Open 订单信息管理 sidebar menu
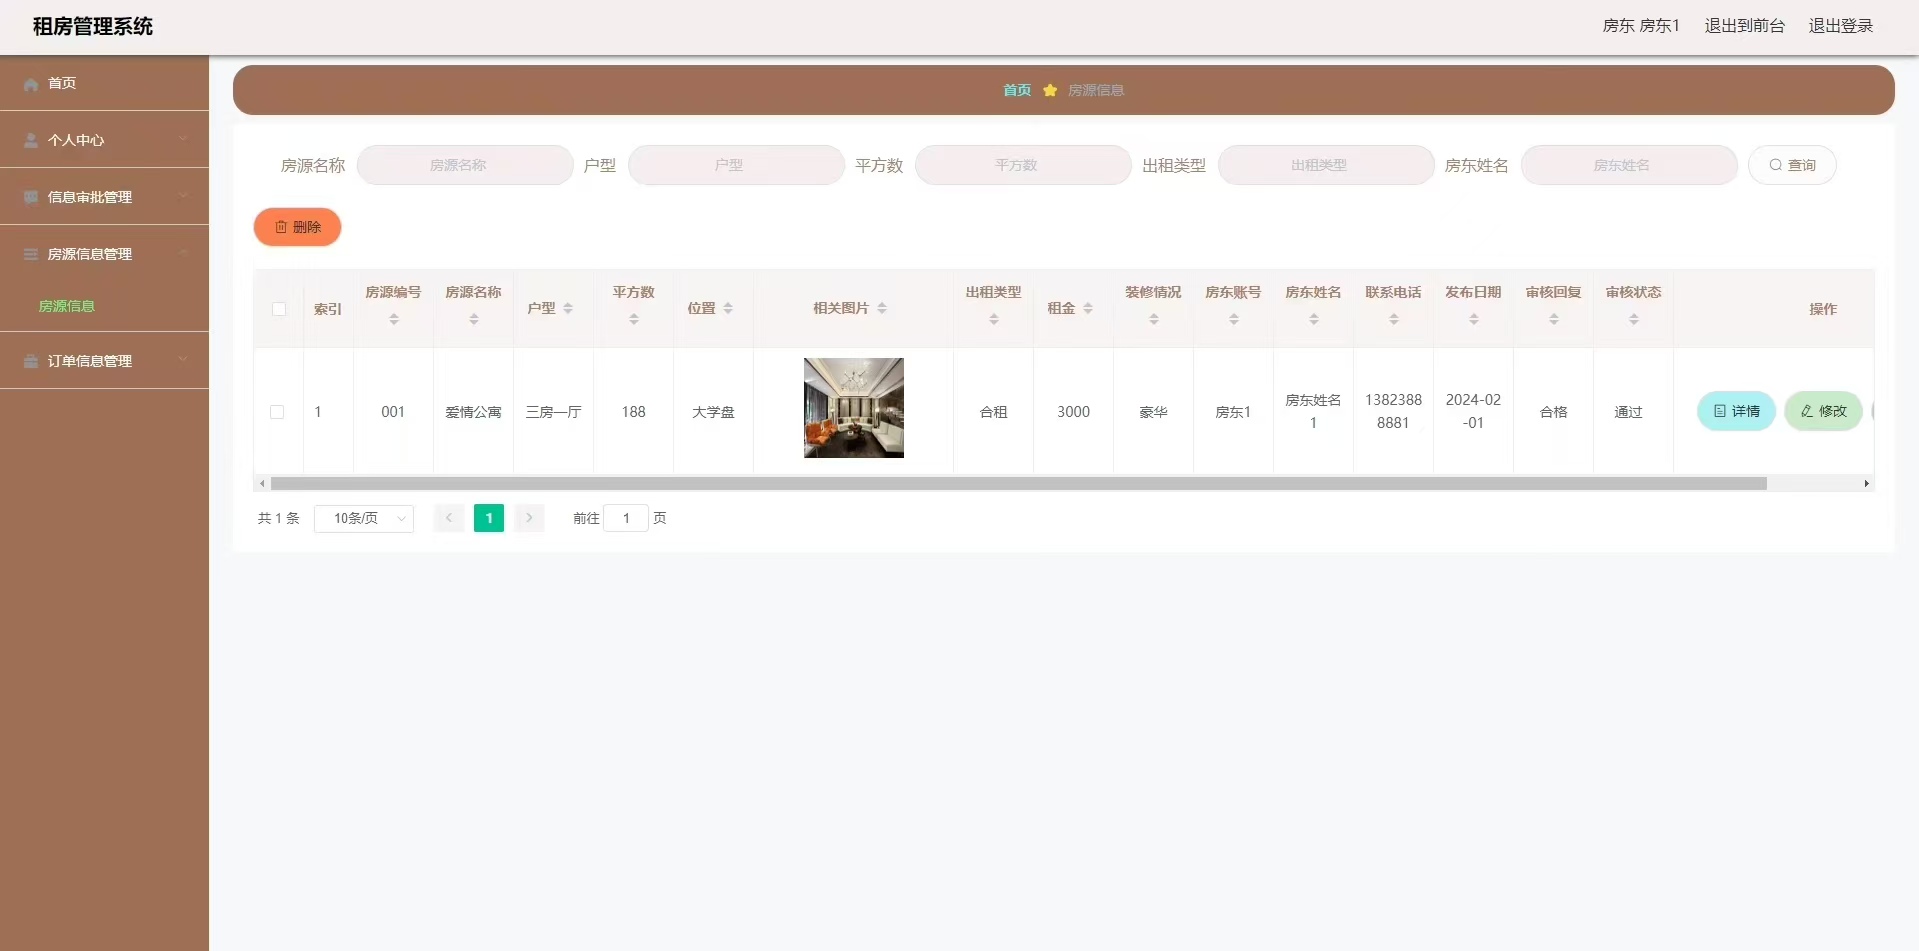The height and width of the screenshot is (951, 1919). point(104,361)
